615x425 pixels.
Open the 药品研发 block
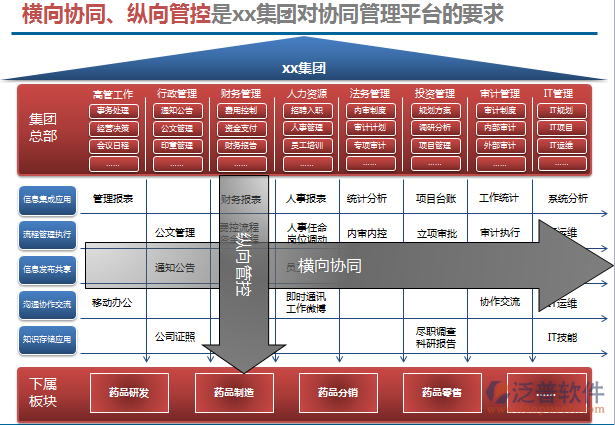(x=129, y=393)
